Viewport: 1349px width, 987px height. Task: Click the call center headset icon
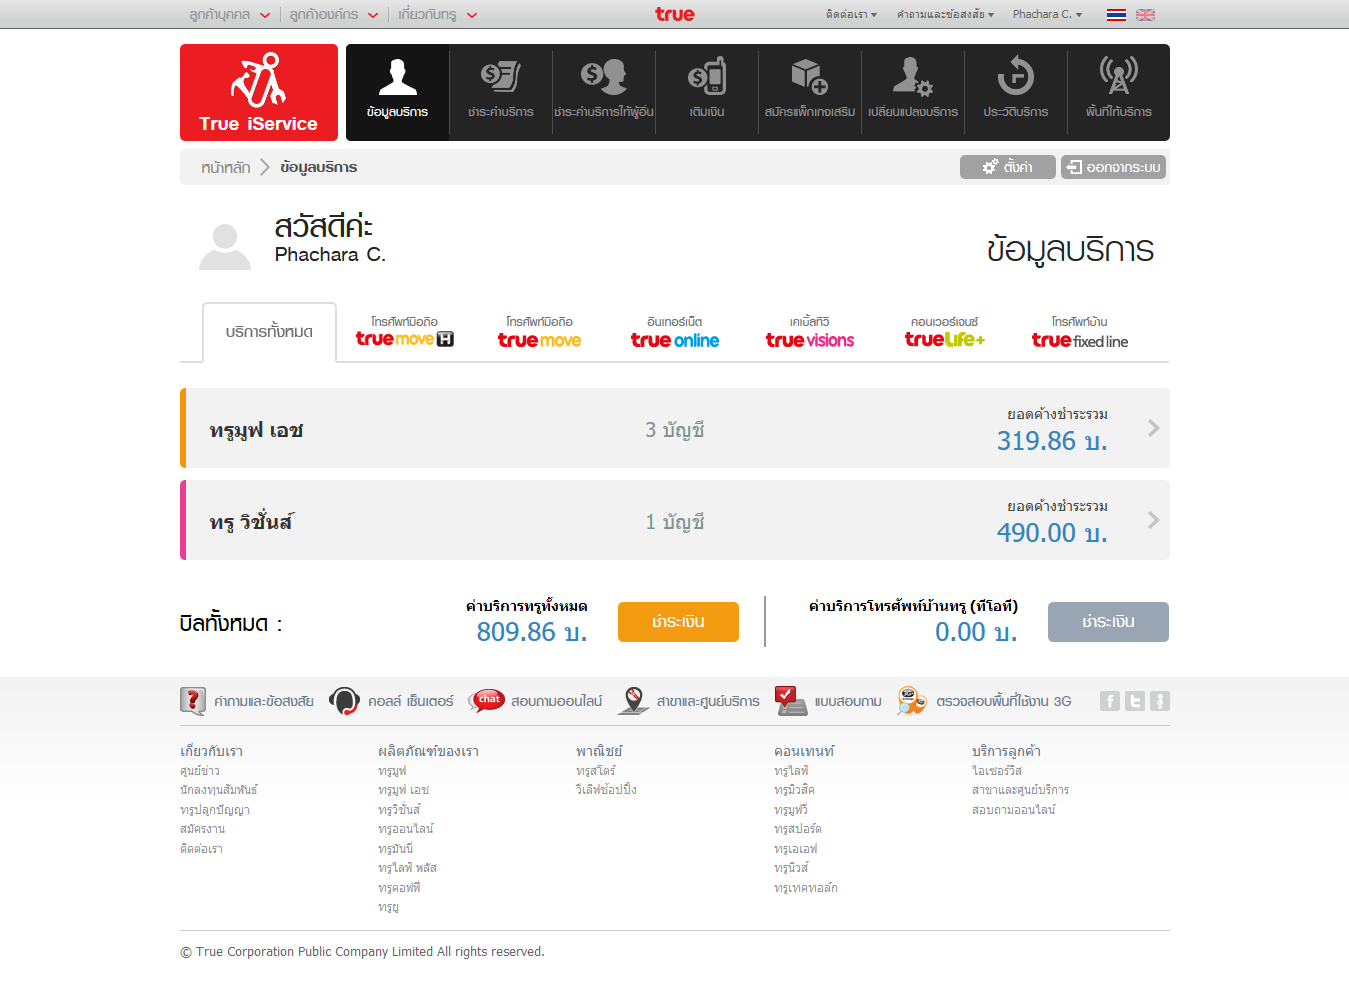(x=345, y=701)
